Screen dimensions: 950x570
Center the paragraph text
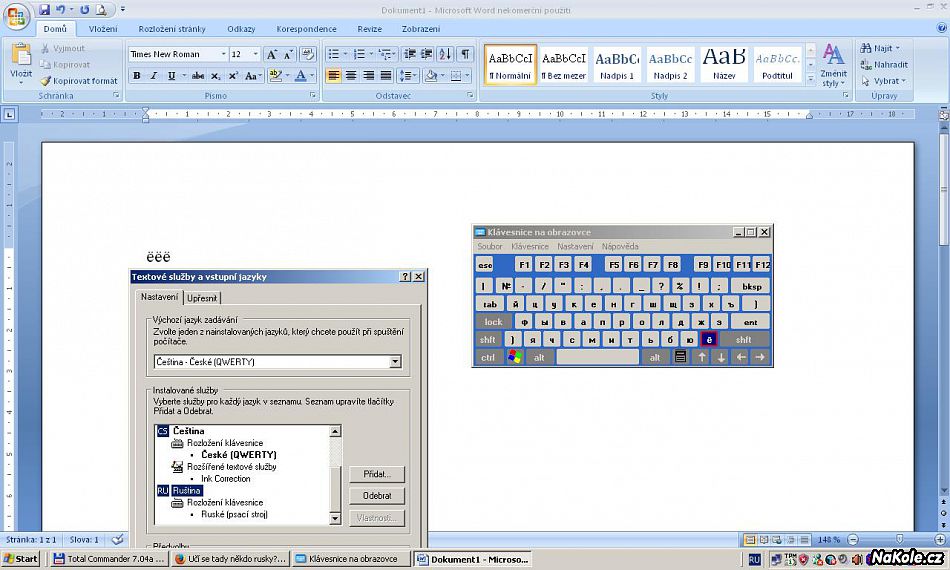(351, 76)
